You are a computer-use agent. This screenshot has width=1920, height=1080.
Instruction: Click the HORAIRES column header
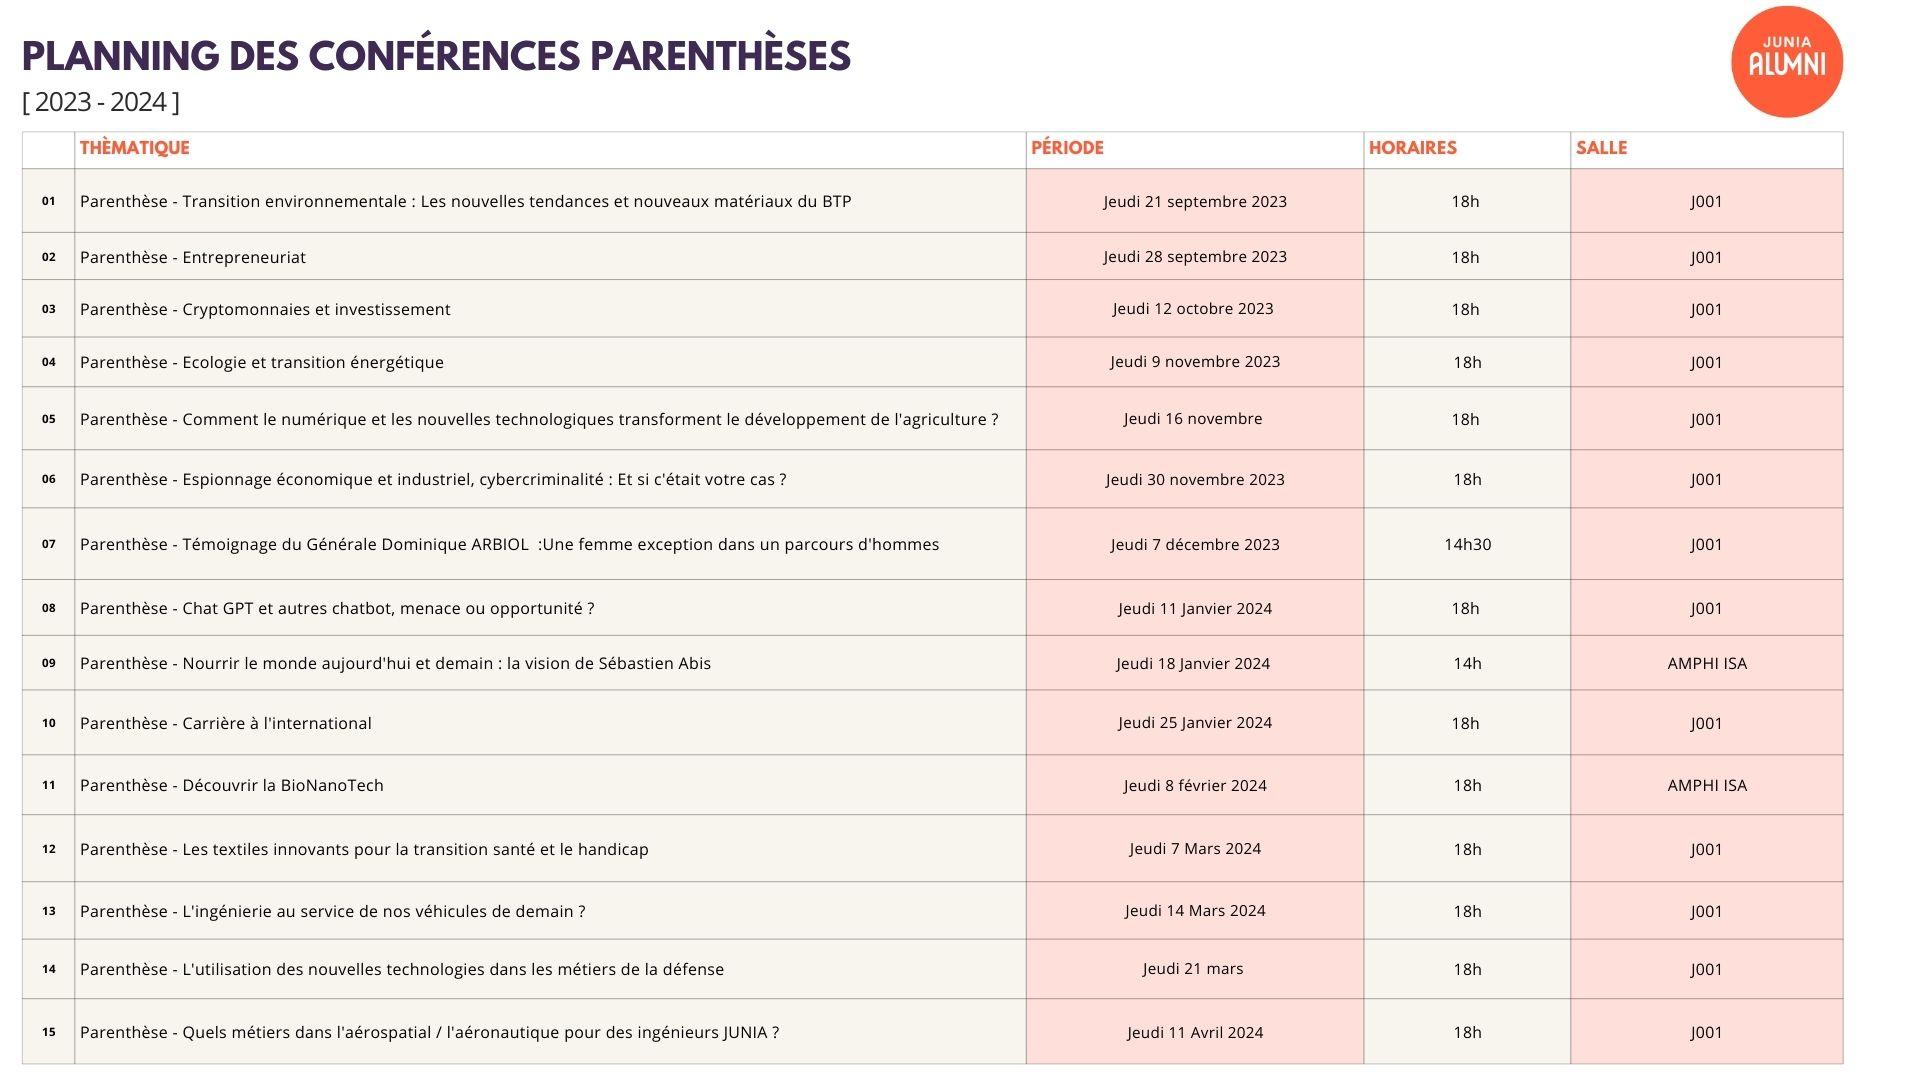(1412, 148)
